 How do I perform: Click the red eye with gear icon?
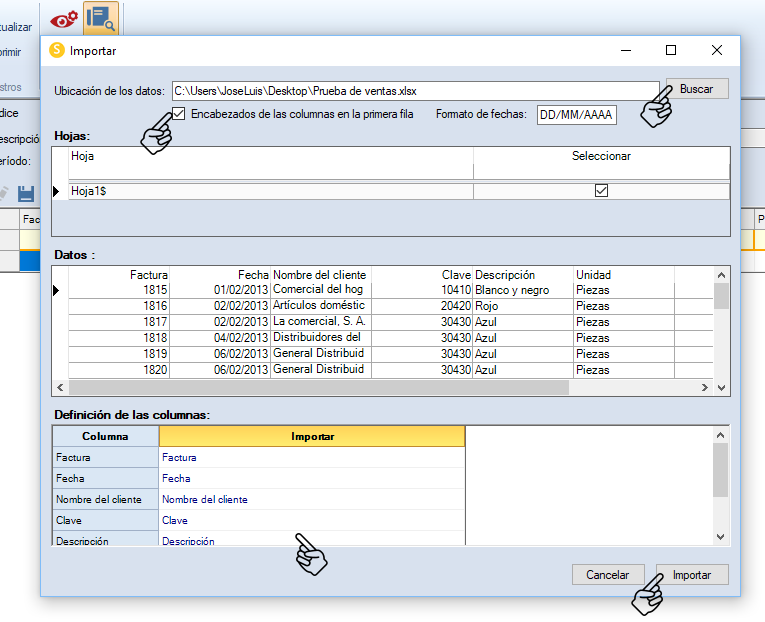(63, 17)
